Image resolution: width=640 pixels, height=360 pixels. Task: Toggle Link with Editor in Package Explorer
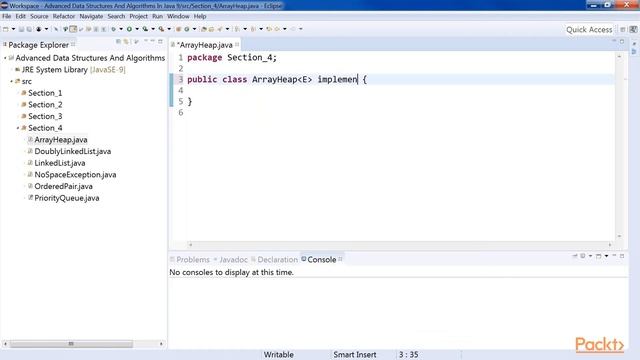coord(126,42)
